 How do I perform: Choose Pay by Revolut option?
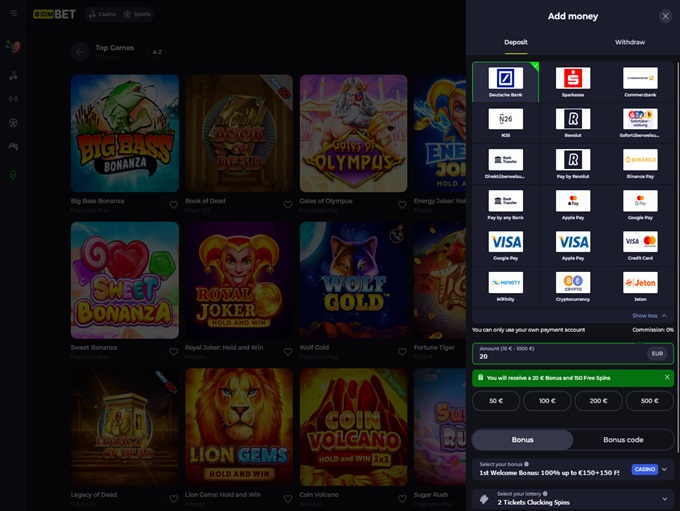pyautogui.click(x=572, y=164)
